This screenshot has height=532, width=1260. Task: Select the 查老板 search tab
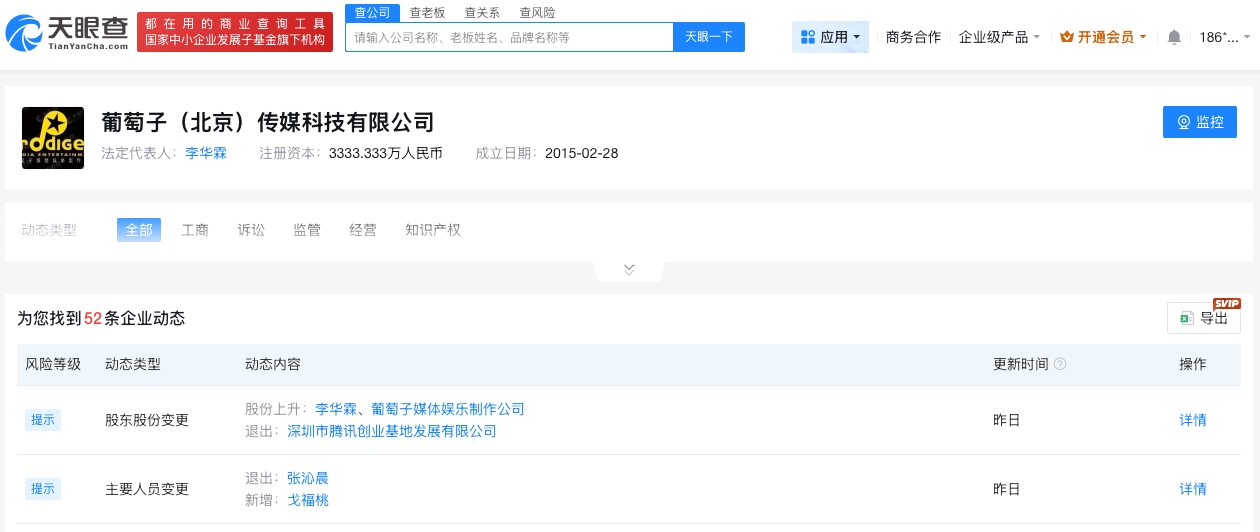pyautogui.click(x=427, y=12)
